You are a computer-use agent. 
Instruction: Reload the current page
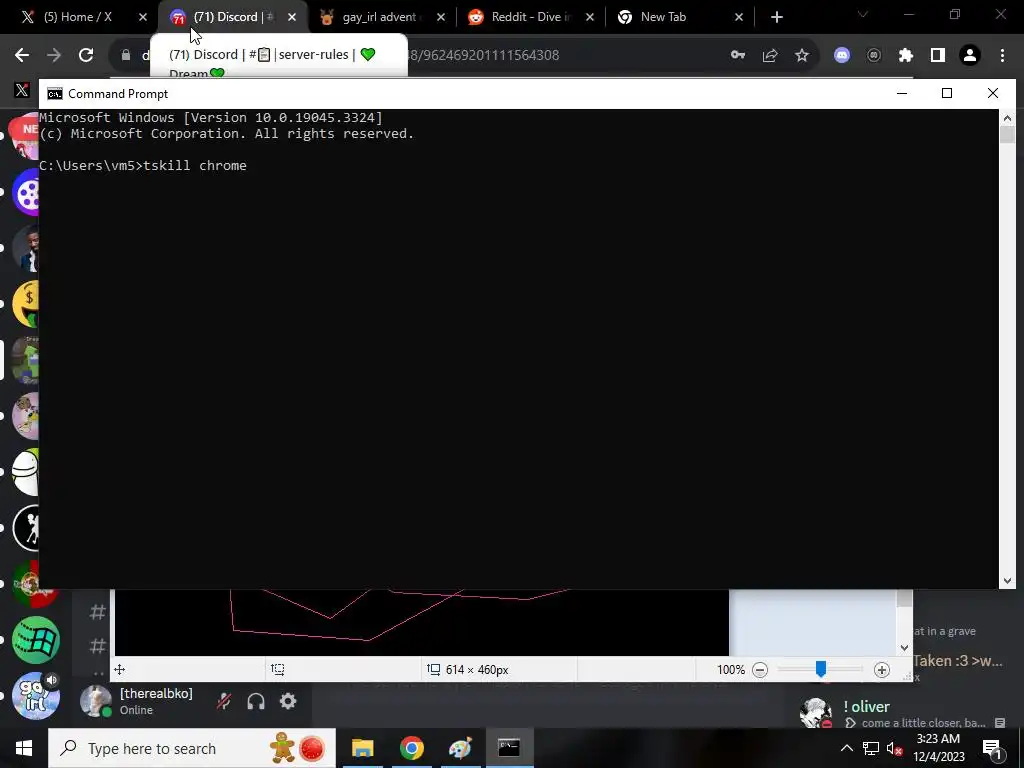coord(86,55)
